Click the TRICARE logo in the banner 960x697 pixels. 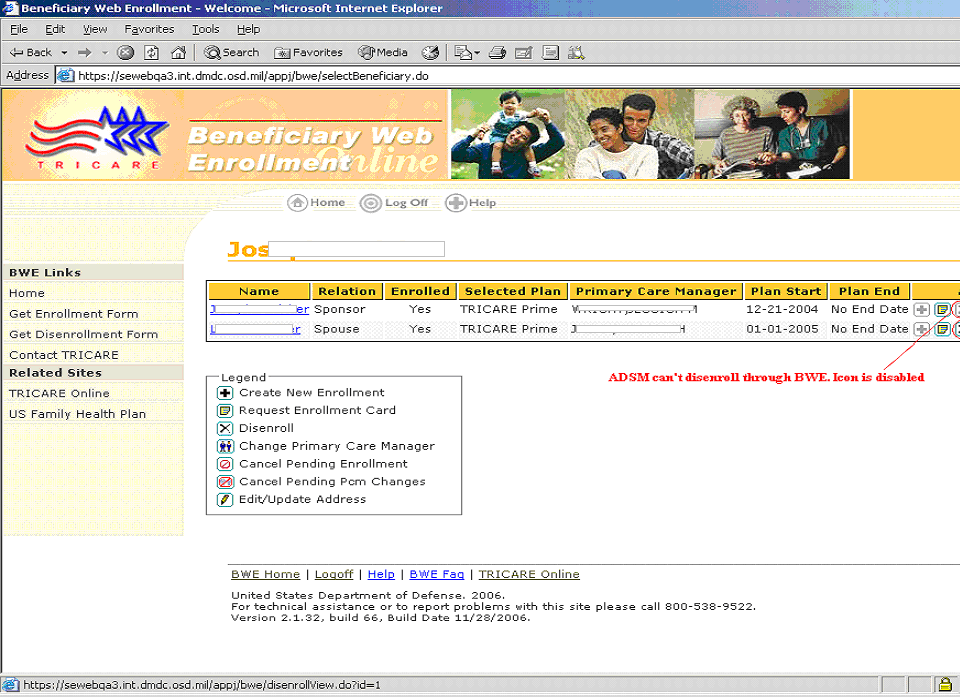click(96, 138)
